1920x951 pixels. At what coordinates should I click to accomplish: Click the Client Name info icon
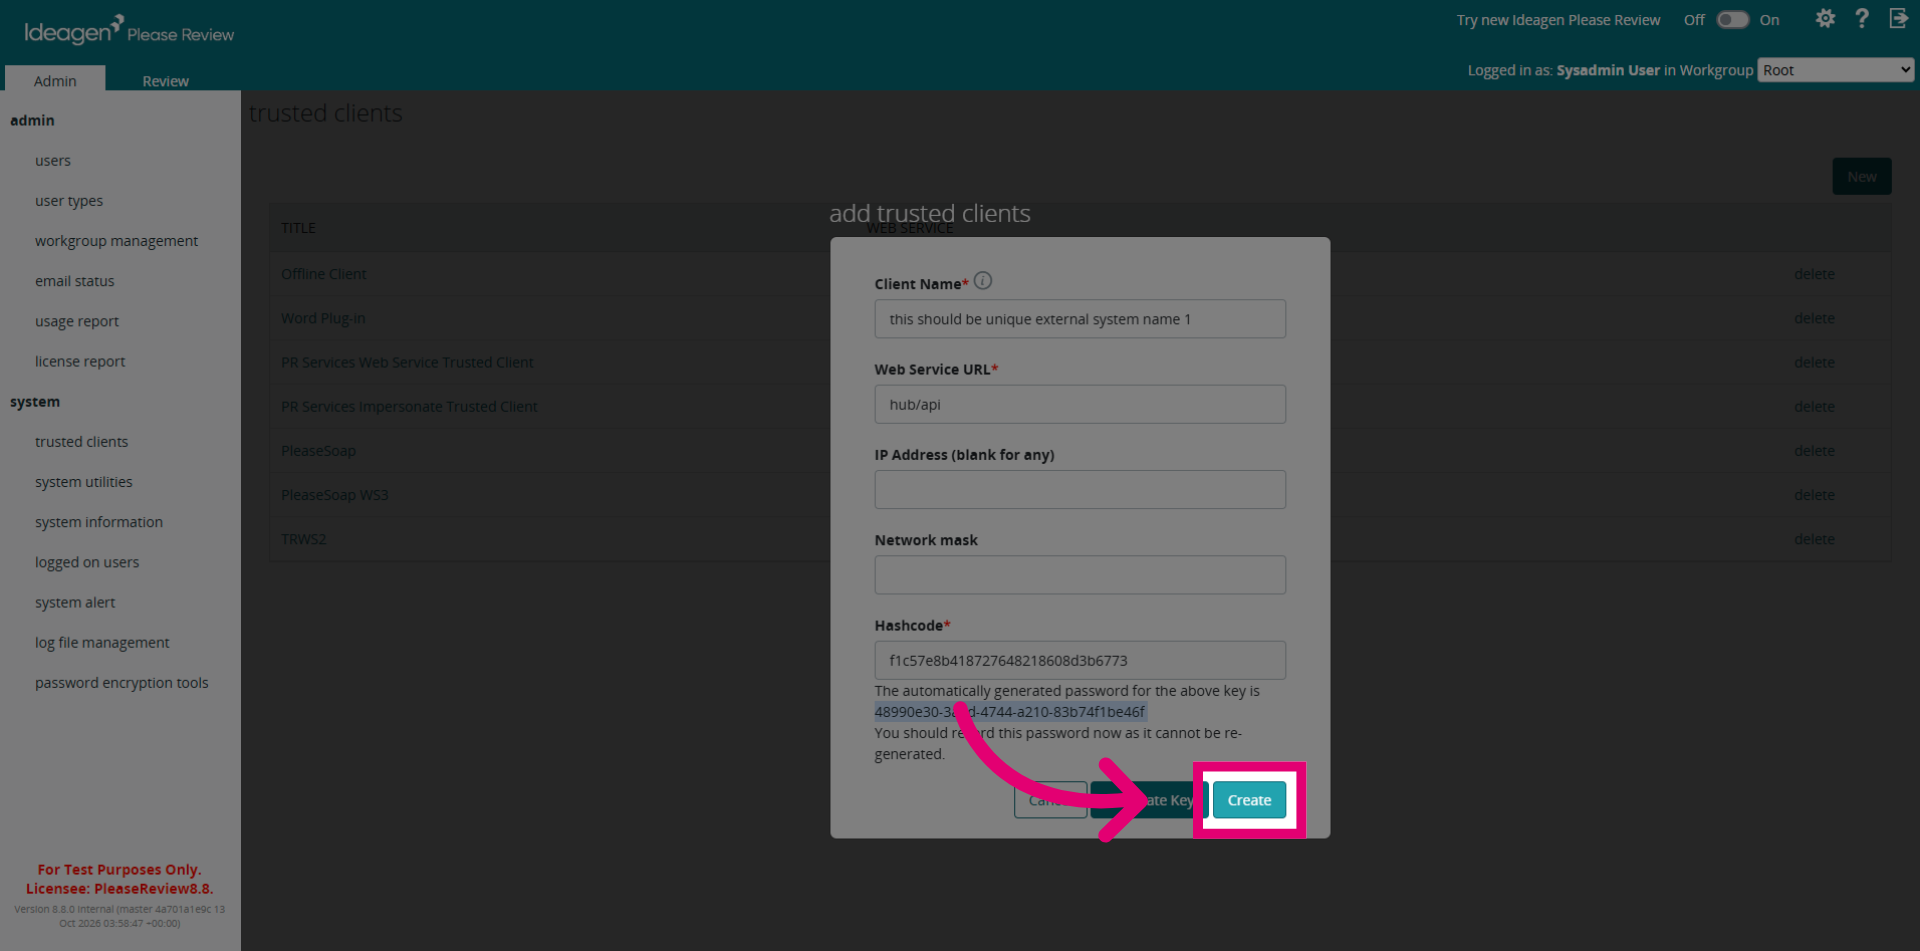[983, 281]
